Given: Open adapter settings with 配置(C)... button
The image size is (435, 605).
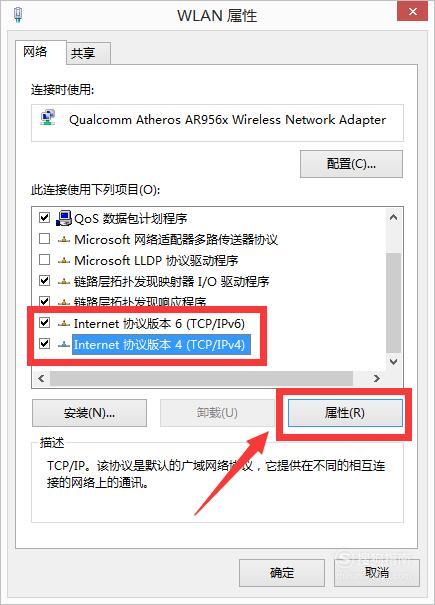Looking at the screenshot, I should pyautogui.click(x=351, y=164).
